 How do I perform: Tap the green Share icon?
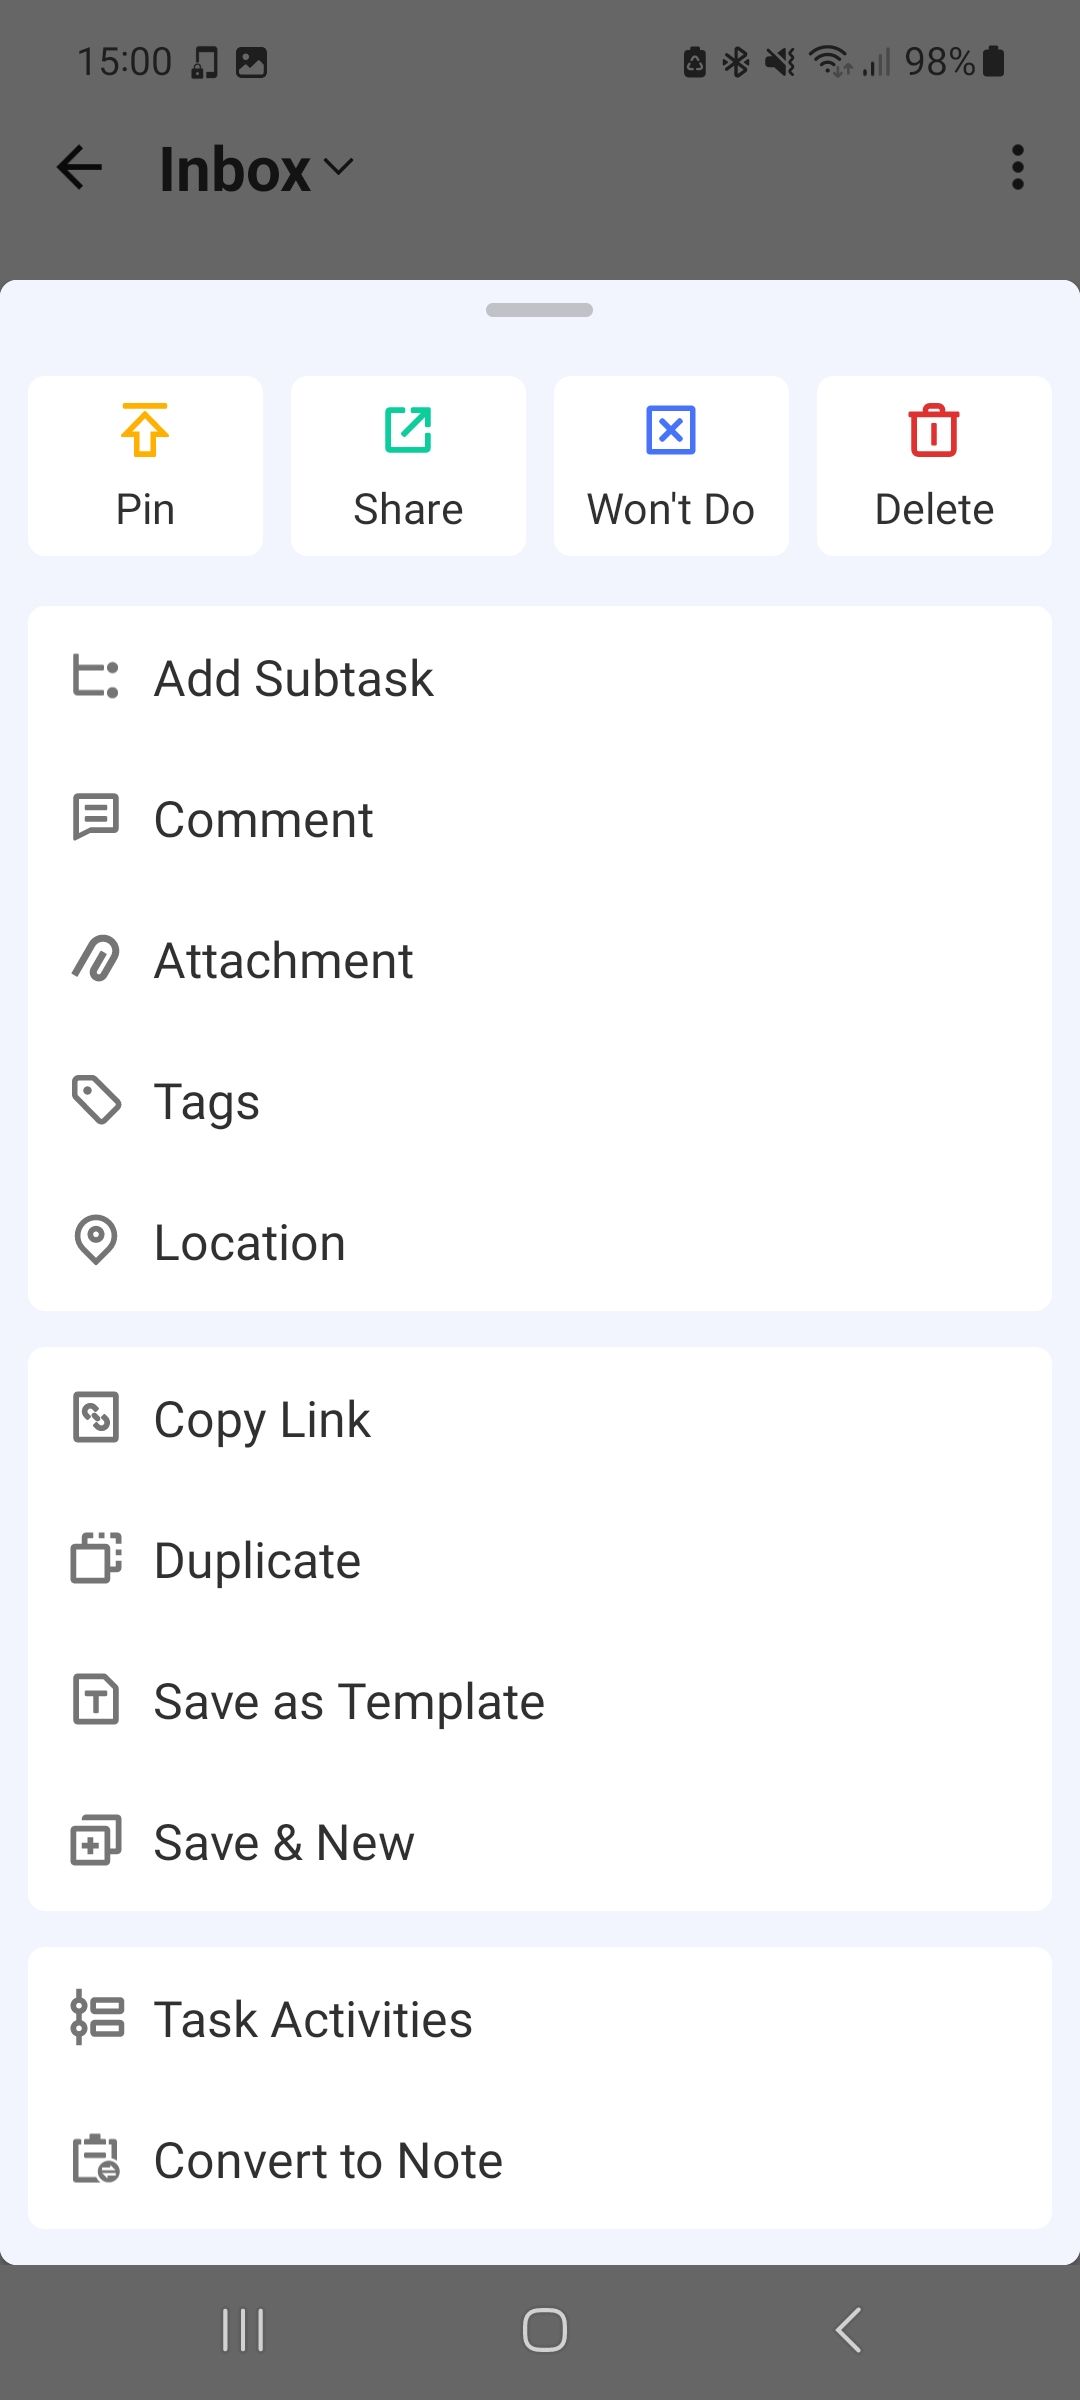408,431
